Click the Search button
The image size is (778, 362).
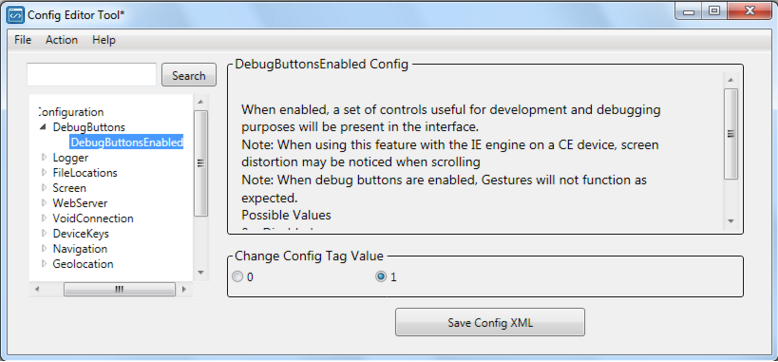pos(189,76)
